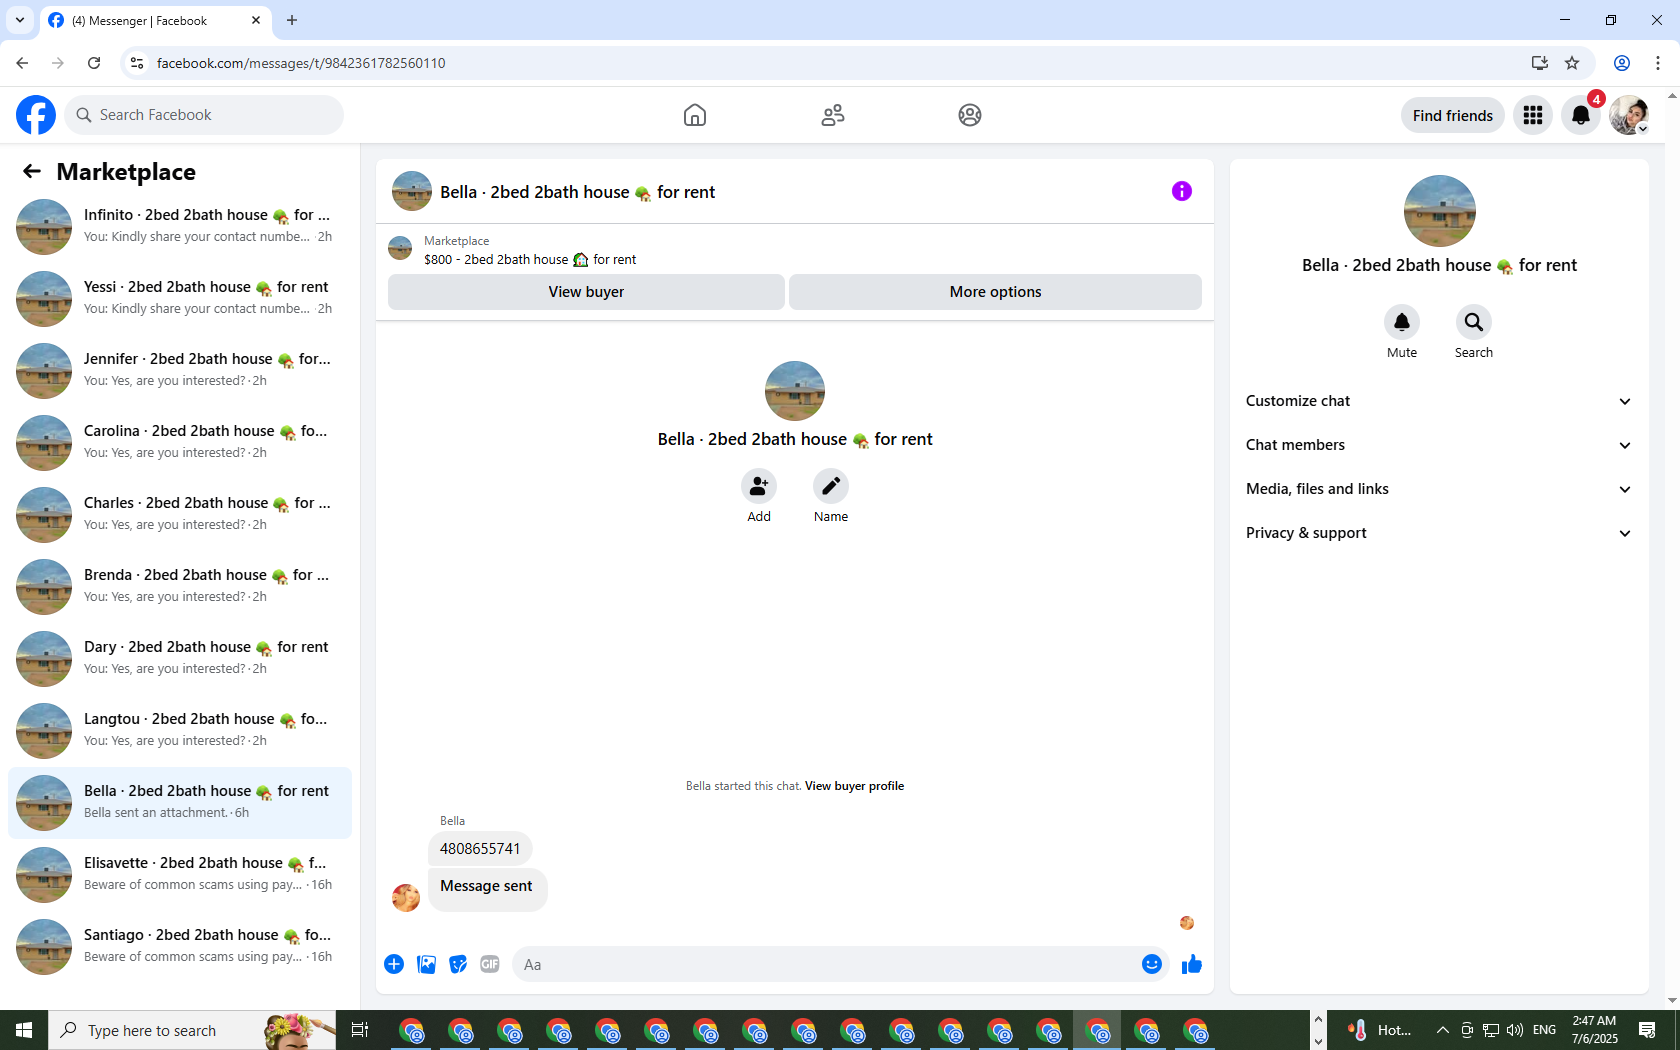Click the Windows taskbar search box
1680x1050 pixels.
tap(192, 1030)
